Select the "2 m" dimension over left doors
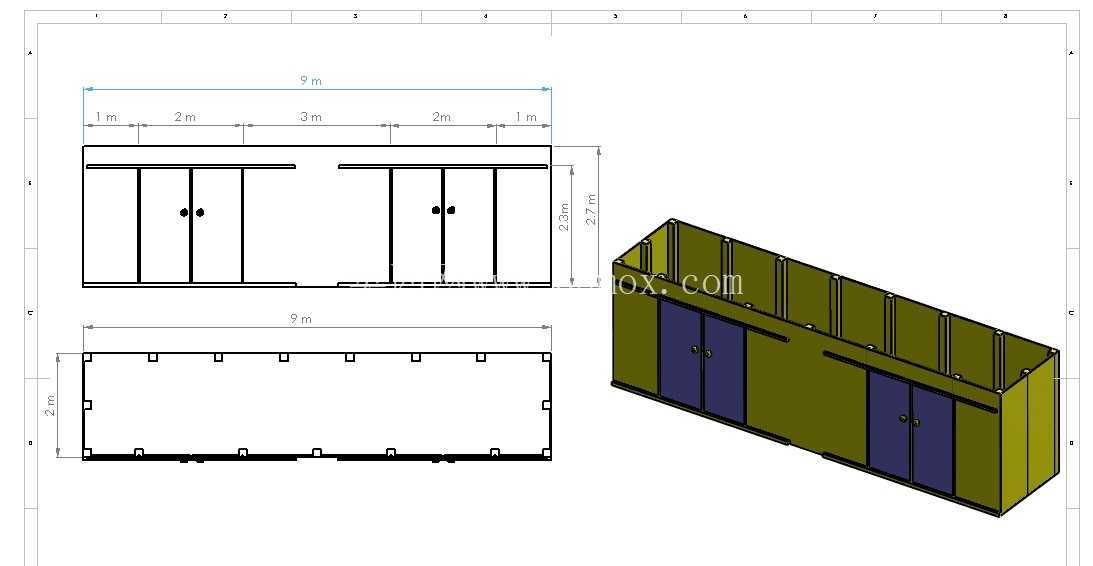This screenshot has height=566, width=1093. (x=185, y=117)
